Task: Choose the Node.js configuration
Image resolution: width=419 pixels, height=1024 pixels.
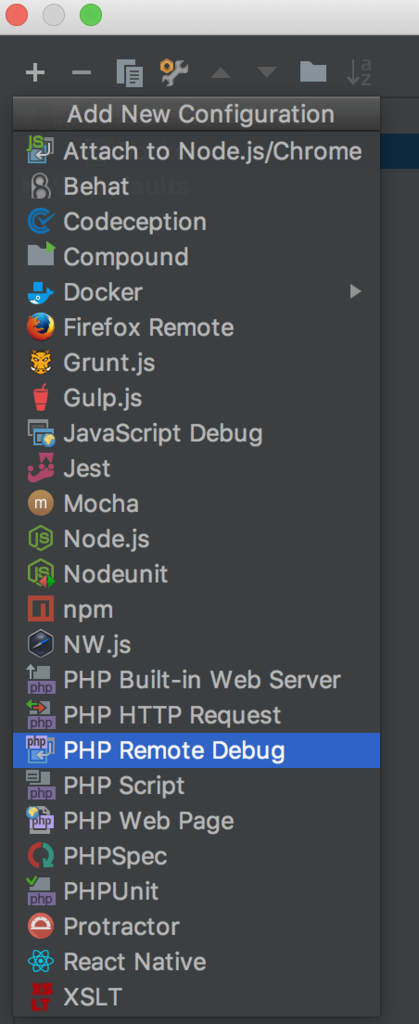Action: coord(196,539)
